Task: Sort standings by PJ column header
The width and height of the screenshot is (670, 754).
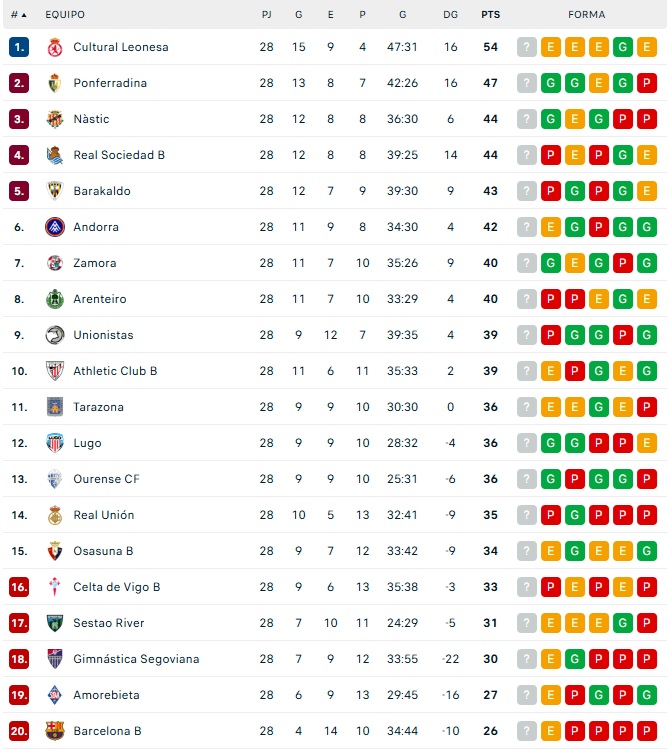Action: 266,15
